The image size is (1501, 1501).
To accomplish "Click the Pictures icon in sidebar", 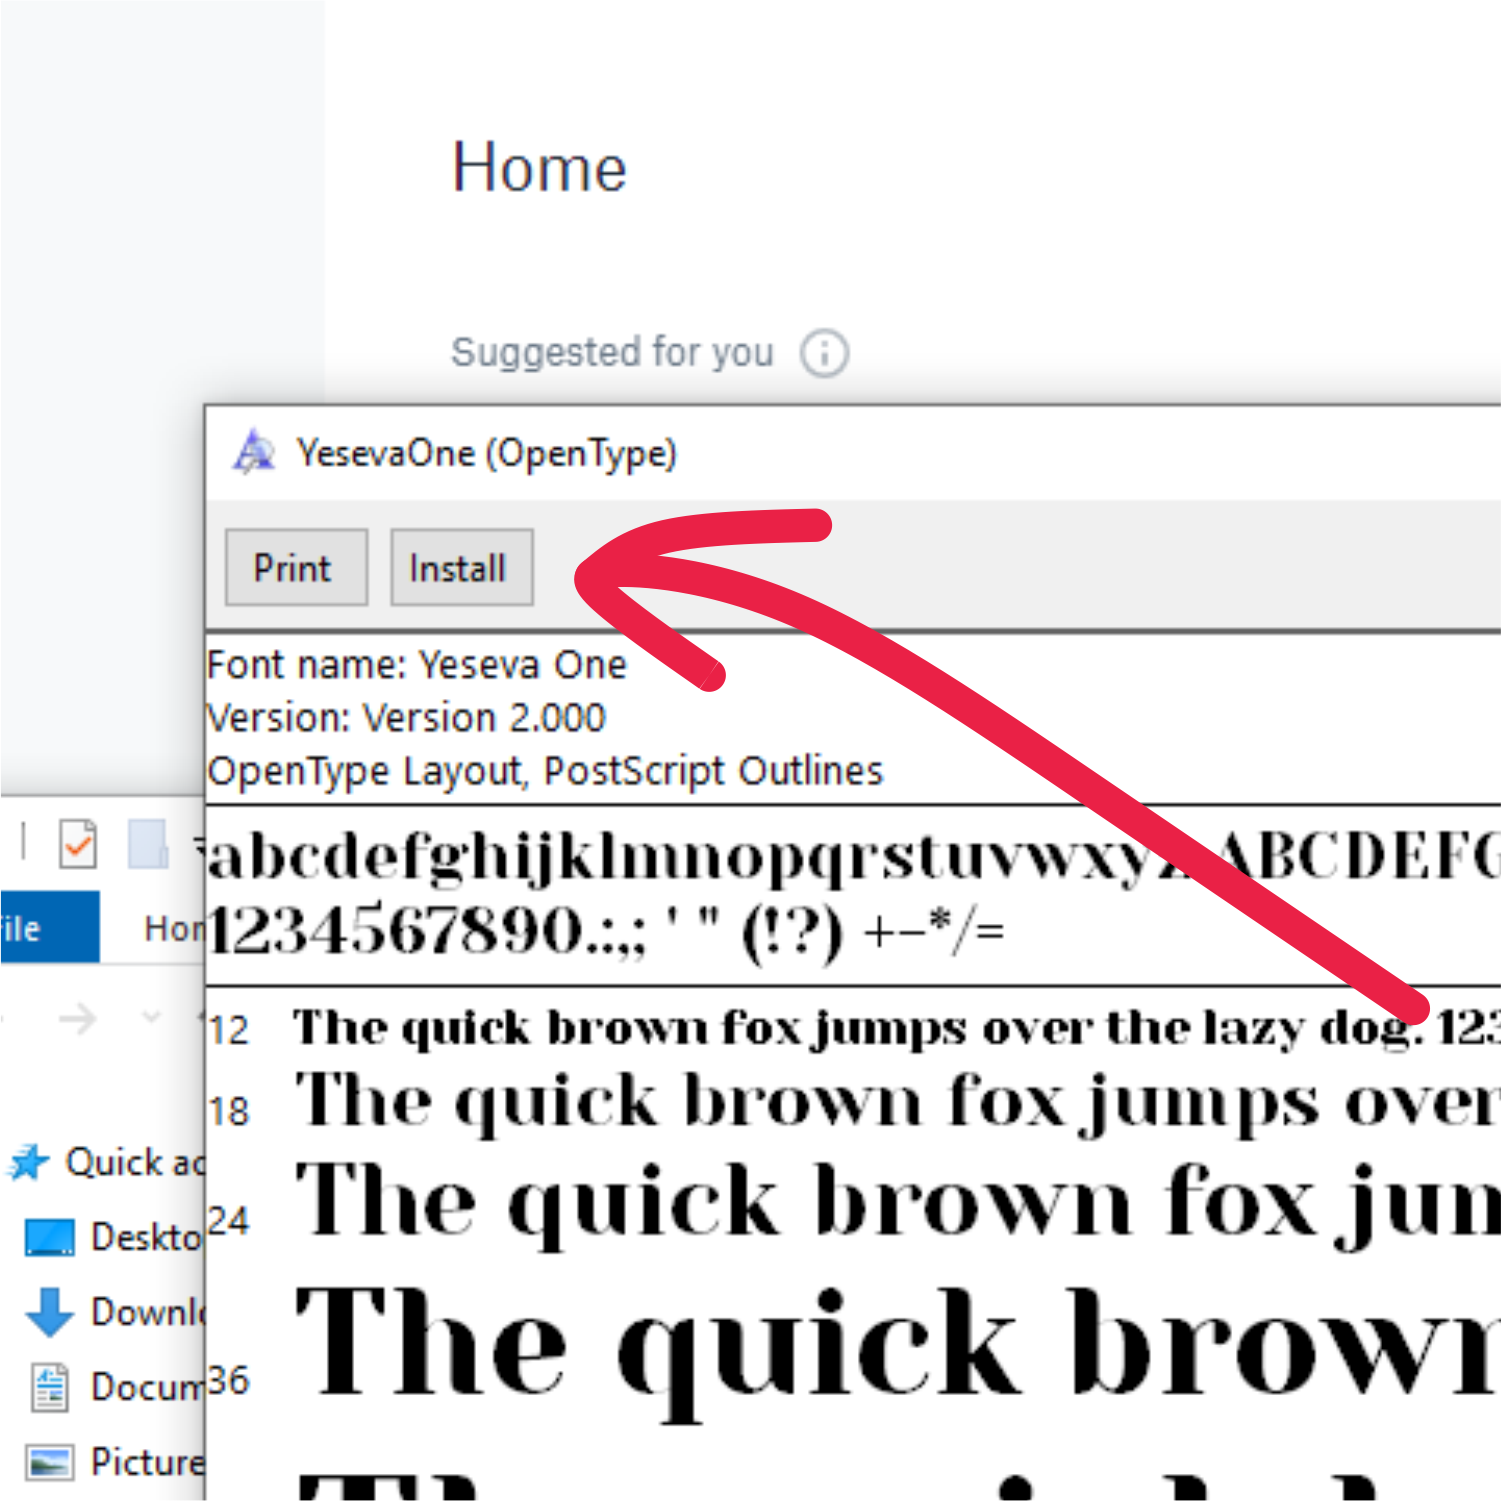I will pyautogui.click(x=49, y=1463).
